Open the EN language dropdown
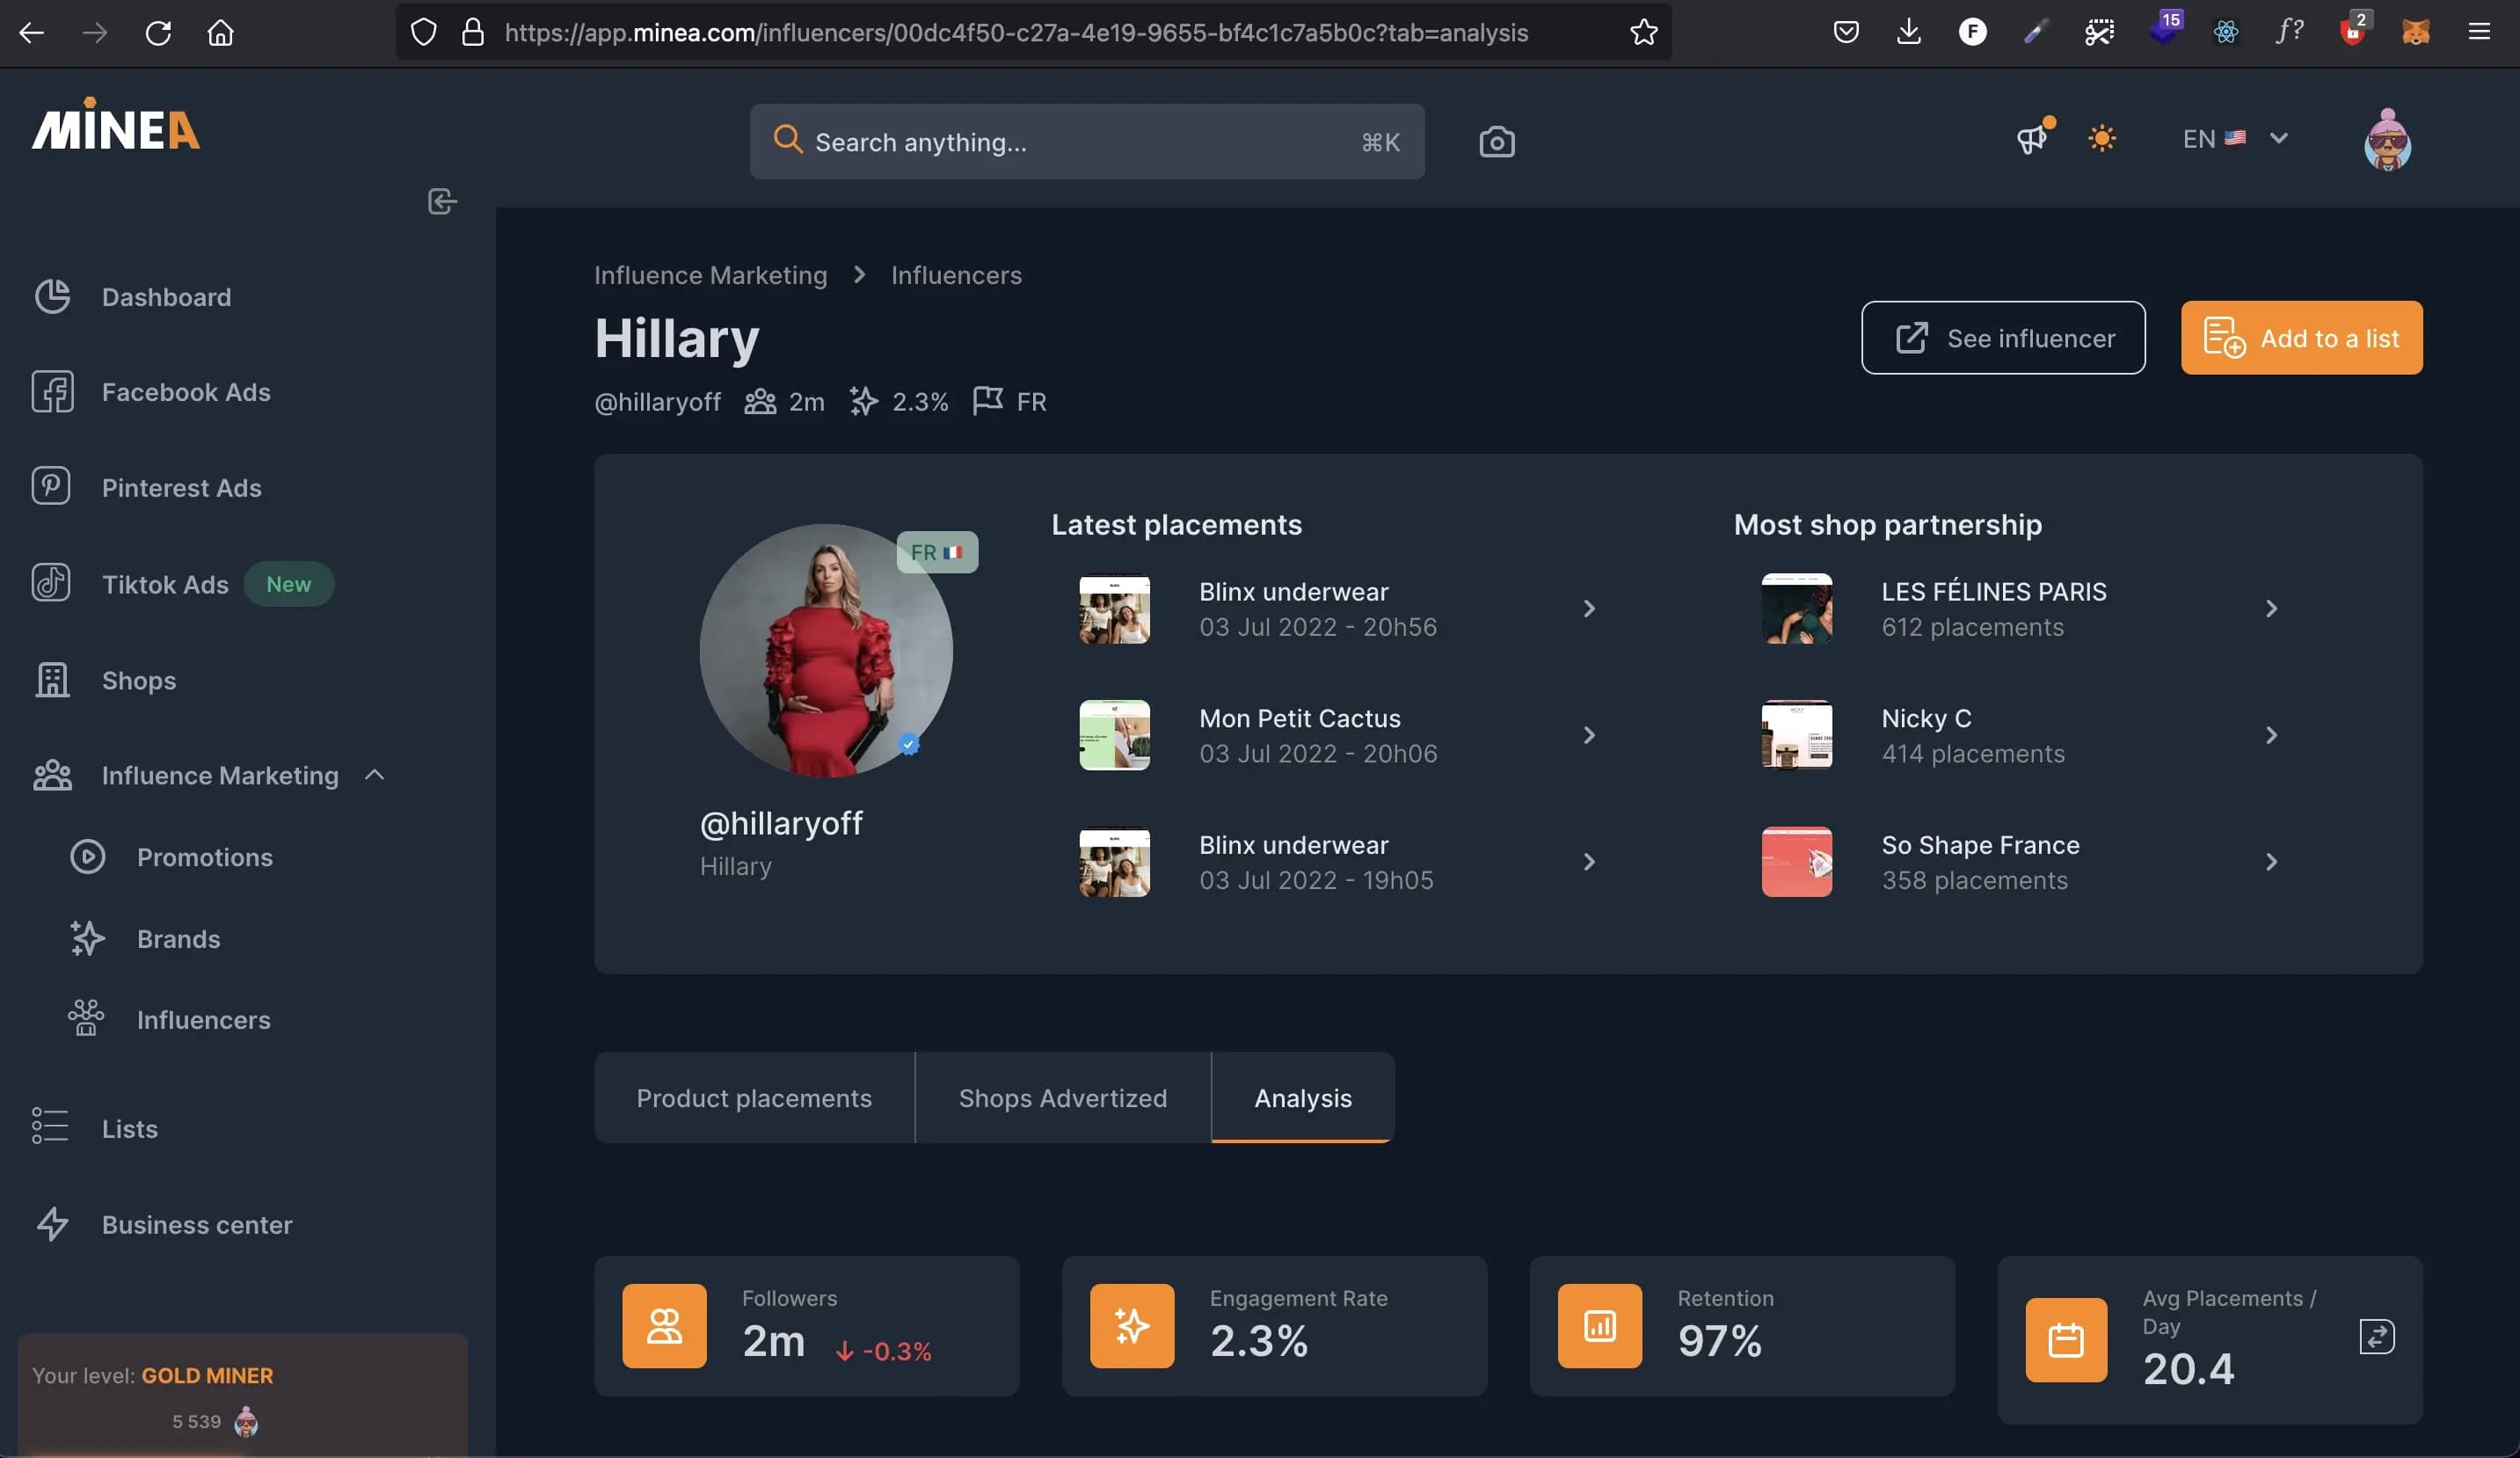 click(x=2235, y=138)
